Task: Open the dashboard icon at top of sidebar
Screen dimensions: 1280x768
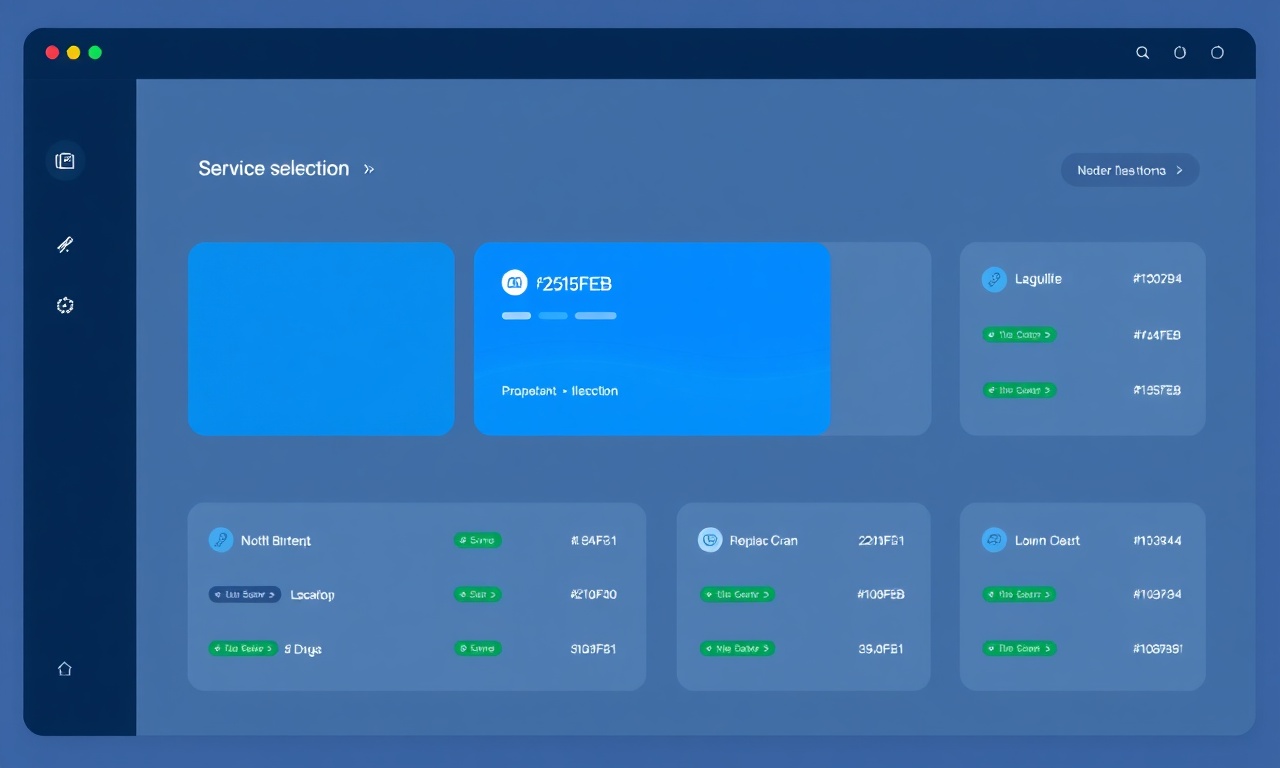Action: click(65, 161)
